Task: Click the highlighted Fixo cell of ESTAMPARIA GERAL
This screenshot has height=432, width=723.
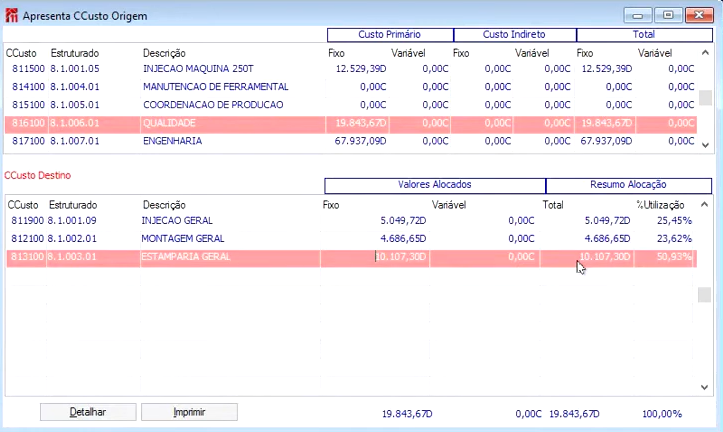Action: [x=375, y=257]
